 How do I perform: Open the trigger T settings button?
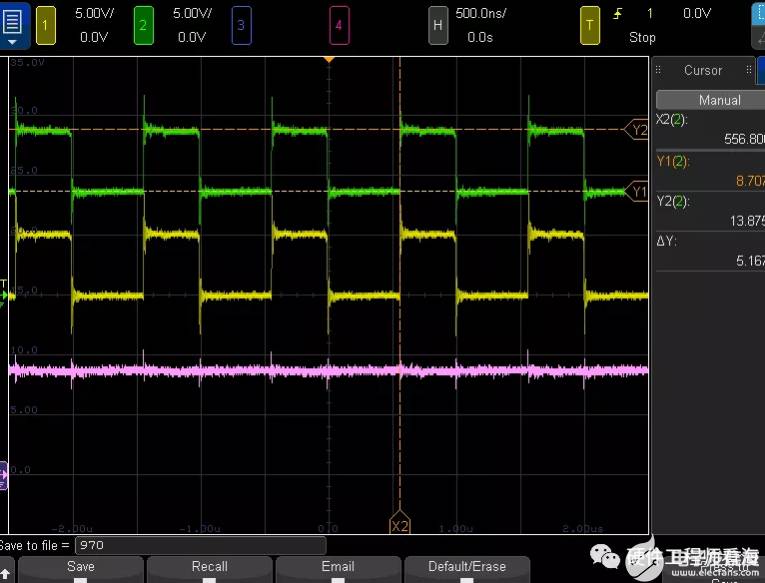click(x=589, y=25)
